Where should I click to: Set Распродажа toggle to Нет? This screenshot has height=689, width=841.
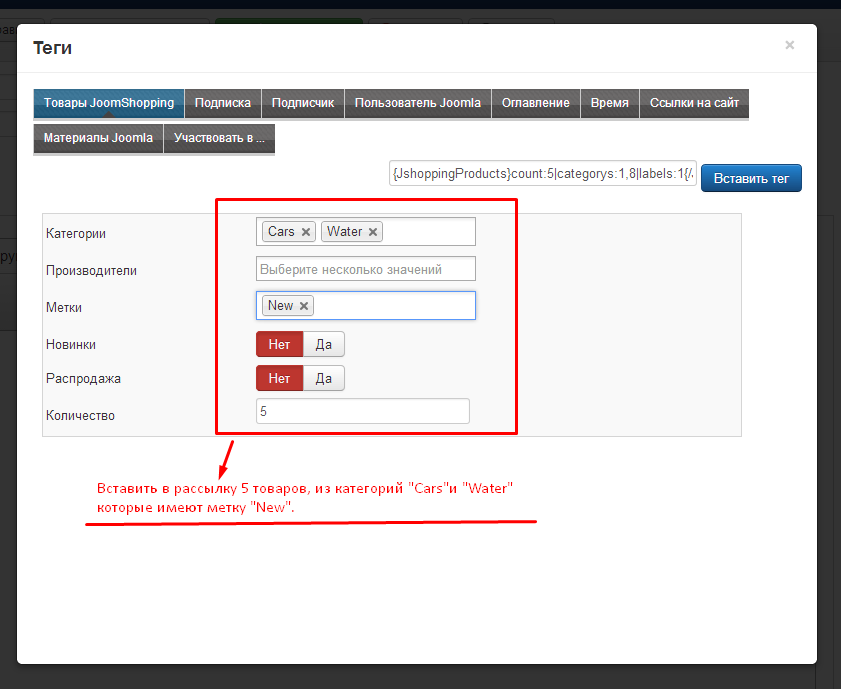pos(279,379)
